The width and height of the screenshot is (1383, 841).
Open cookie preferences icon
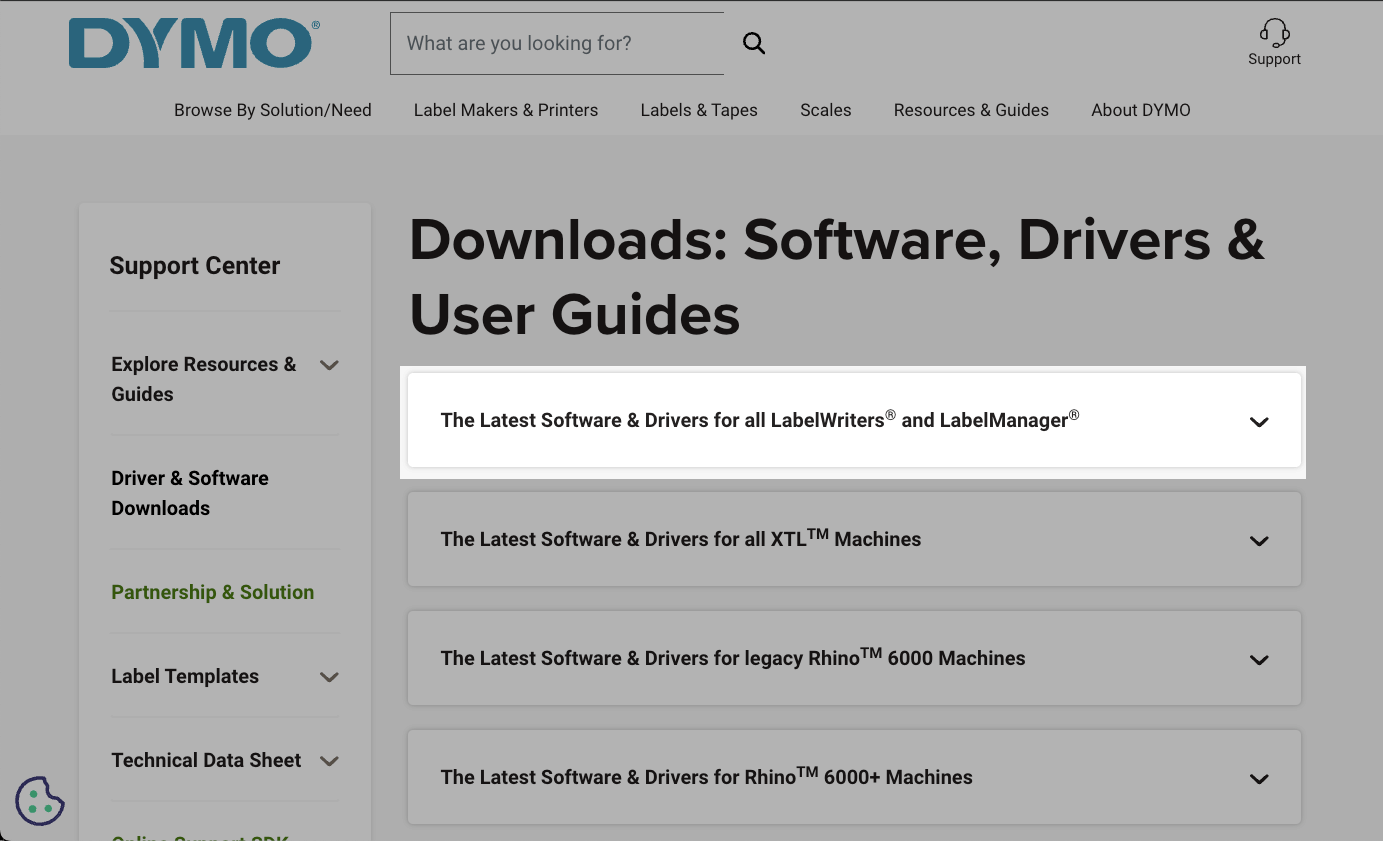[40, 800]
